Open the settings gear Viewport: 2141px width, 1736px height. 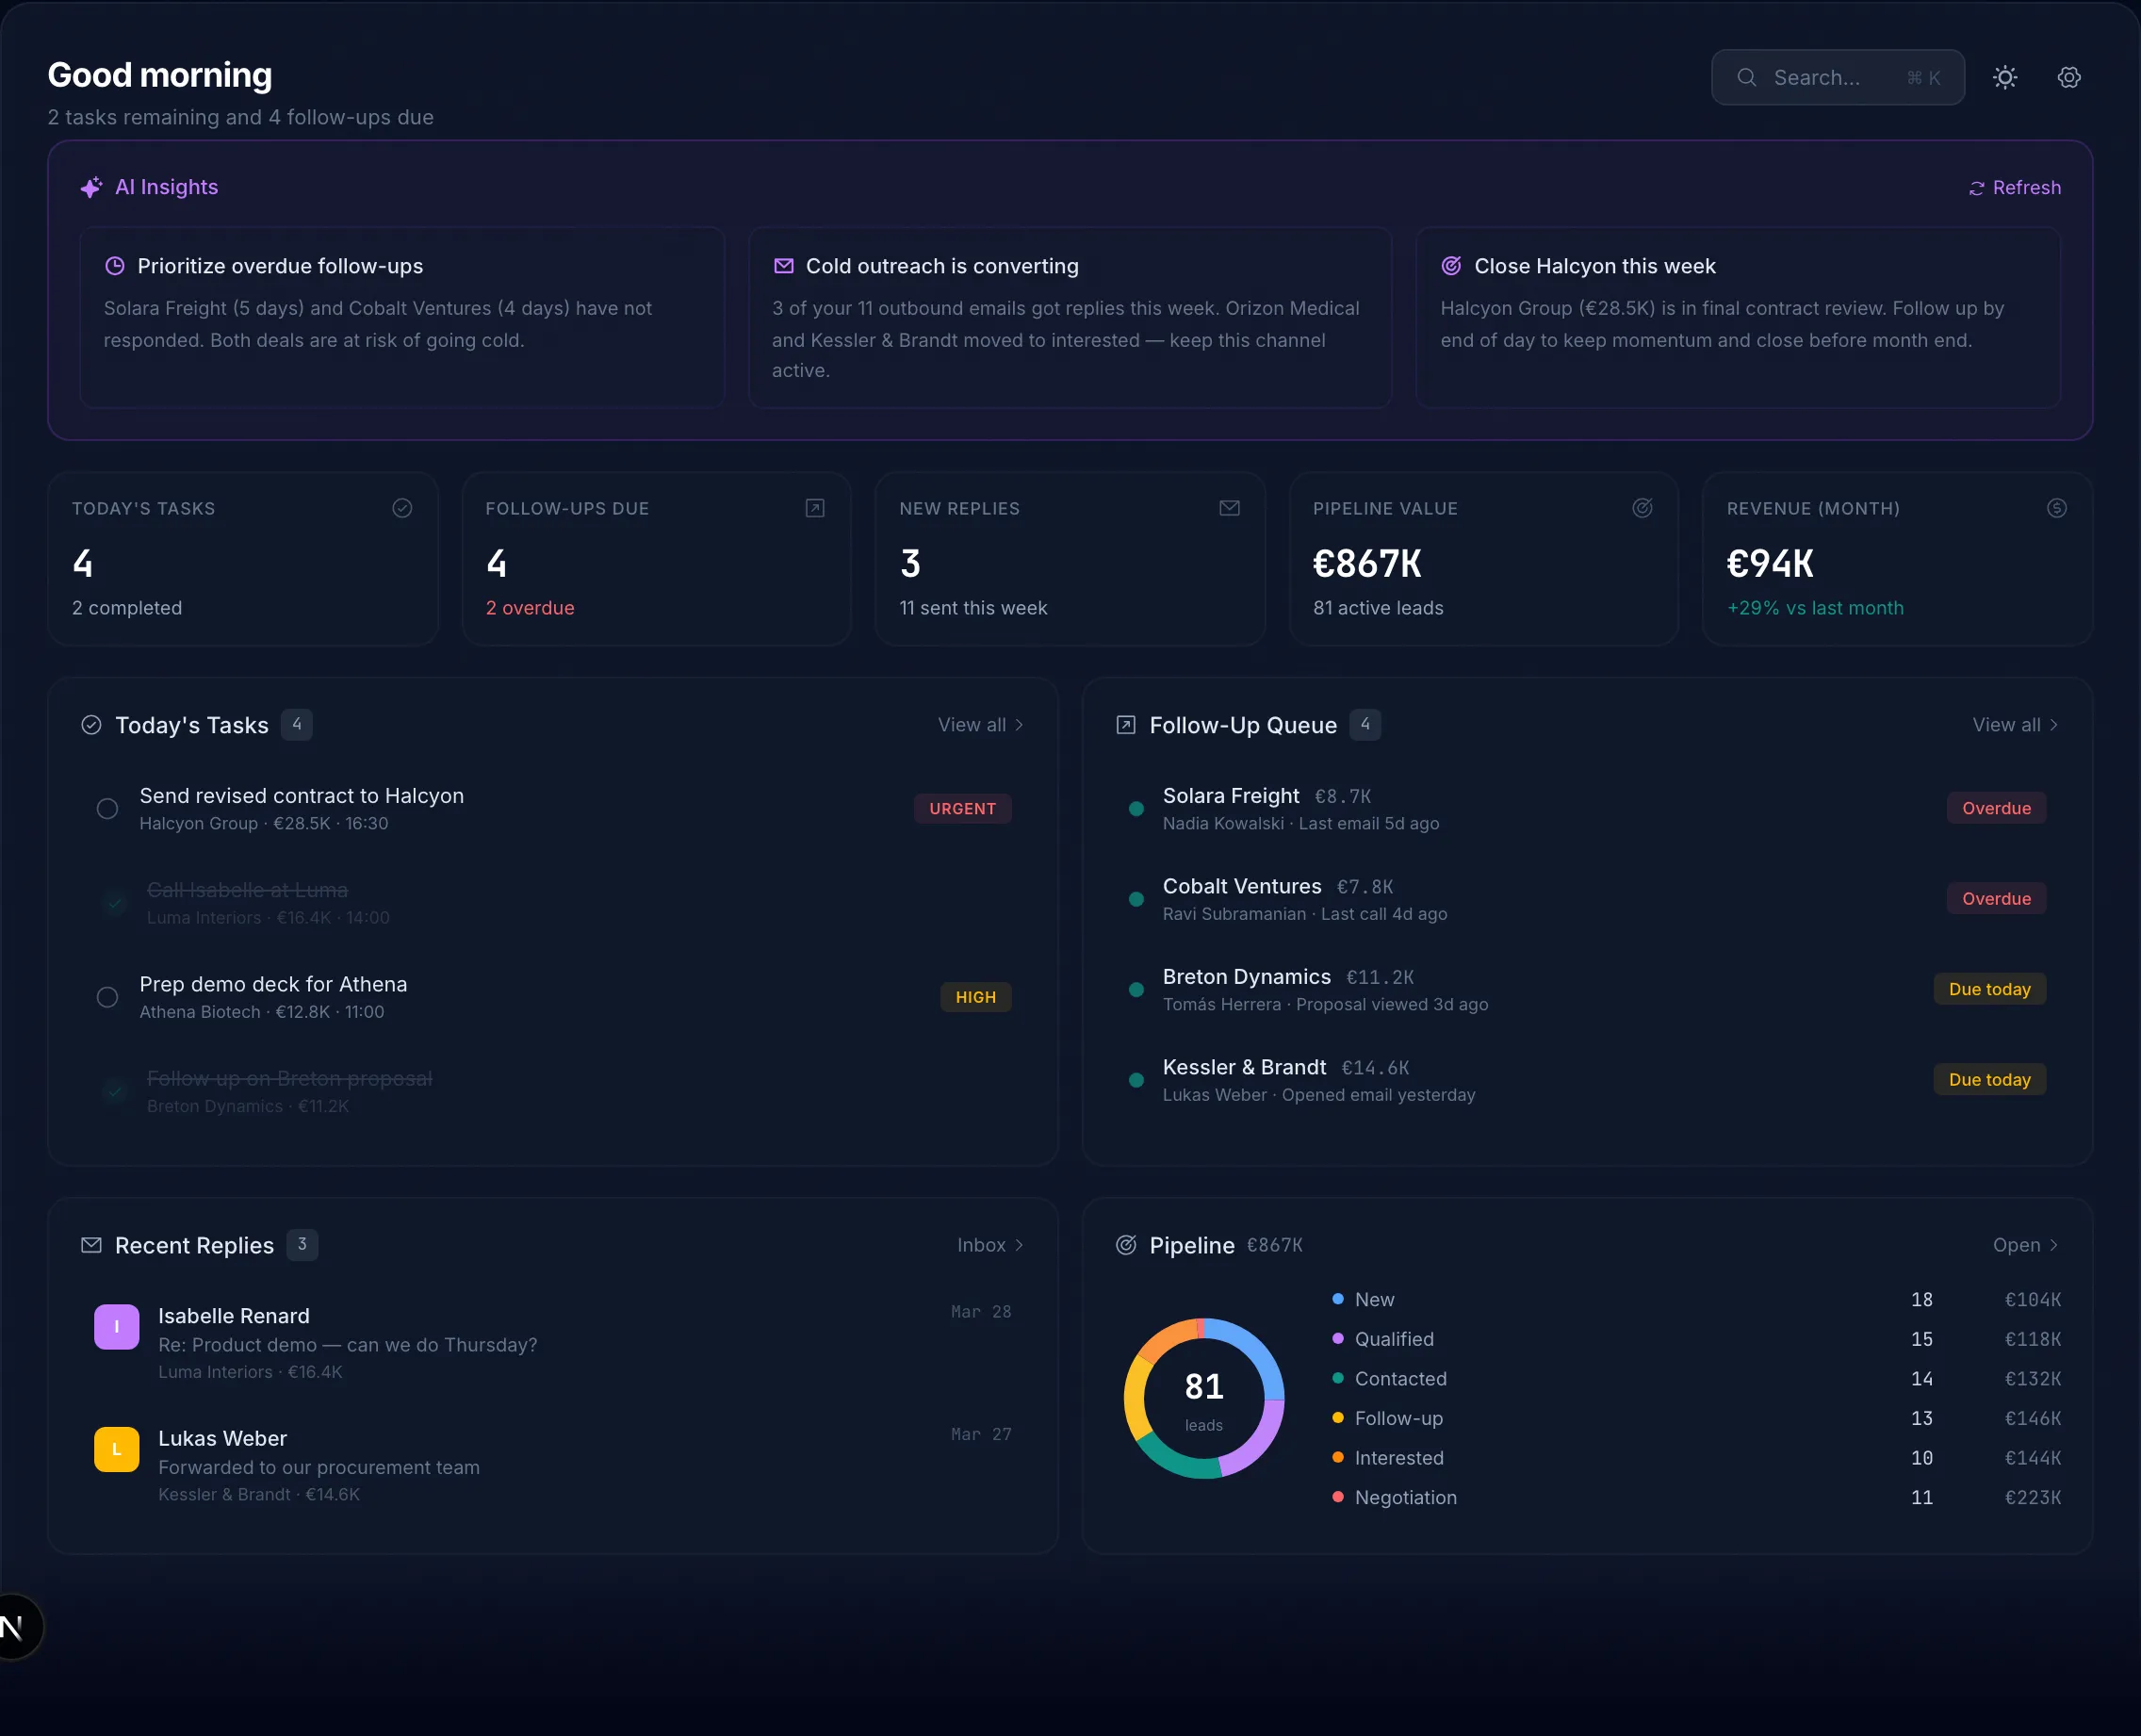(x=2068, y=77)
